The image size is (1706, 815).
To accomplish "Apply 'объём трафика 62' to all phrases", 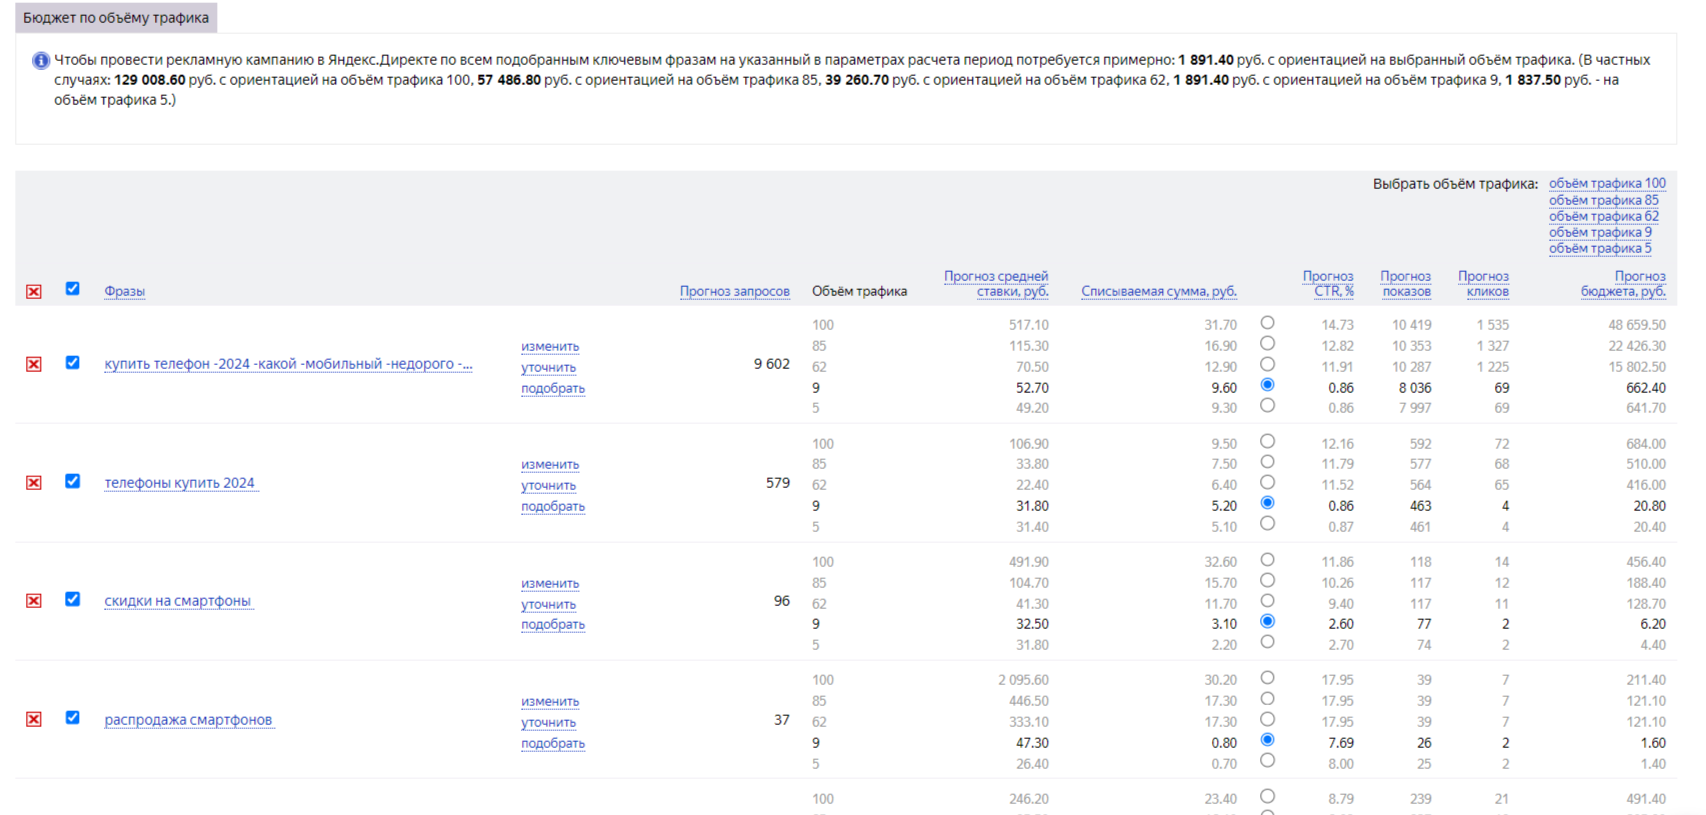I will tap(1604, 217).
